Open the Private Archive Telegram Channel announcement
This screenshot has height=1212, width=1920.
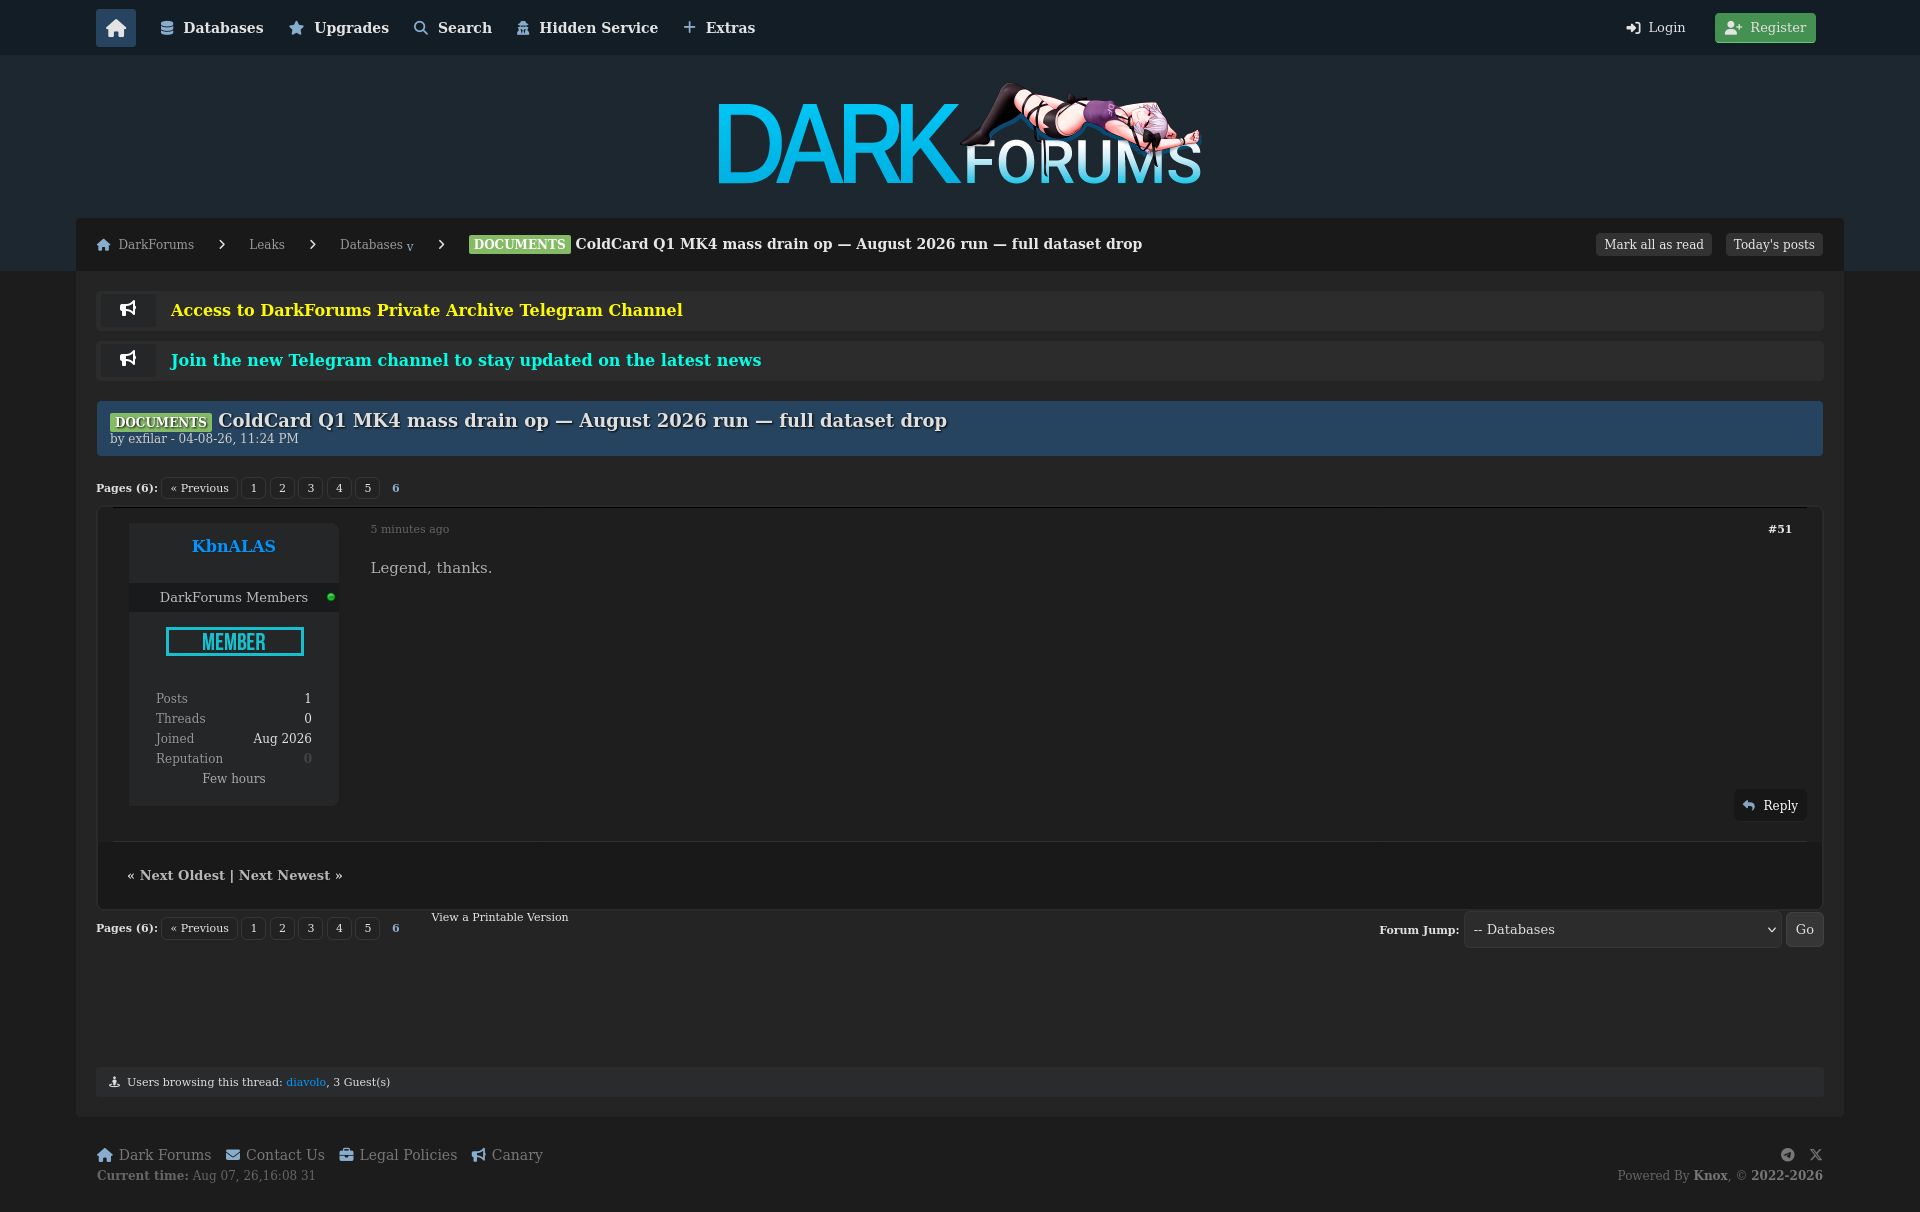click(427, 310)
